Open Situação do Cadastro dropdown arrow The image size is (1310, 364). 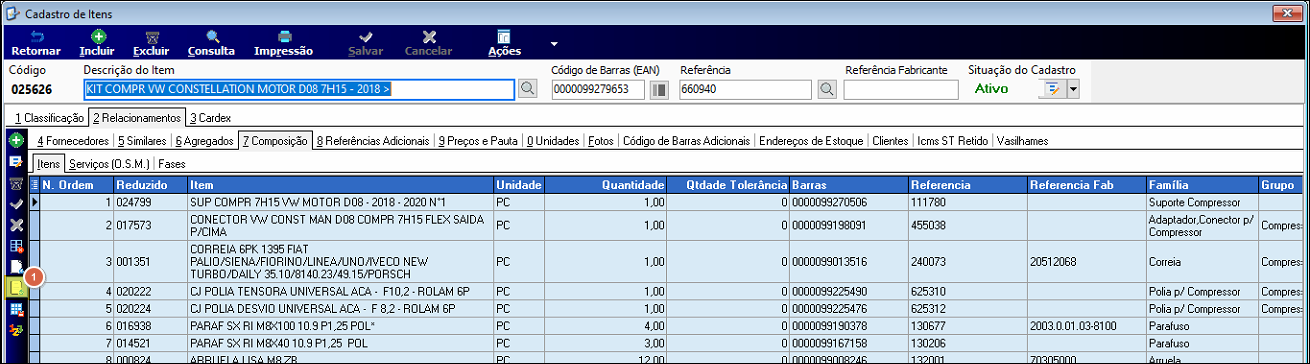coord(1073,89)
